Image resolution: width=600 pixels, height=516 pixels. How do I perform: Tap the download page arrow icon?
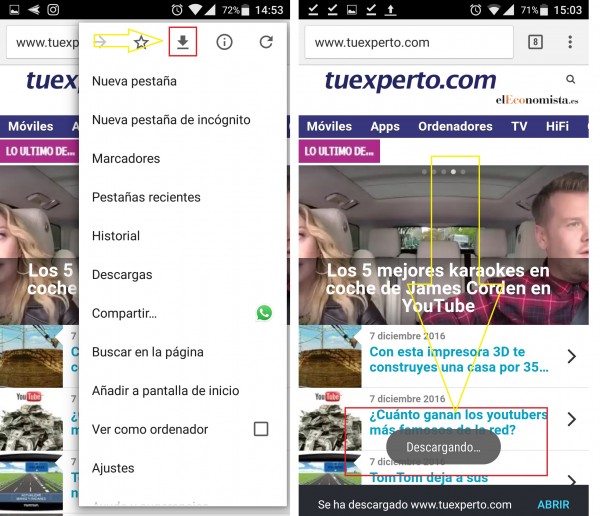(x=183, y=42)
